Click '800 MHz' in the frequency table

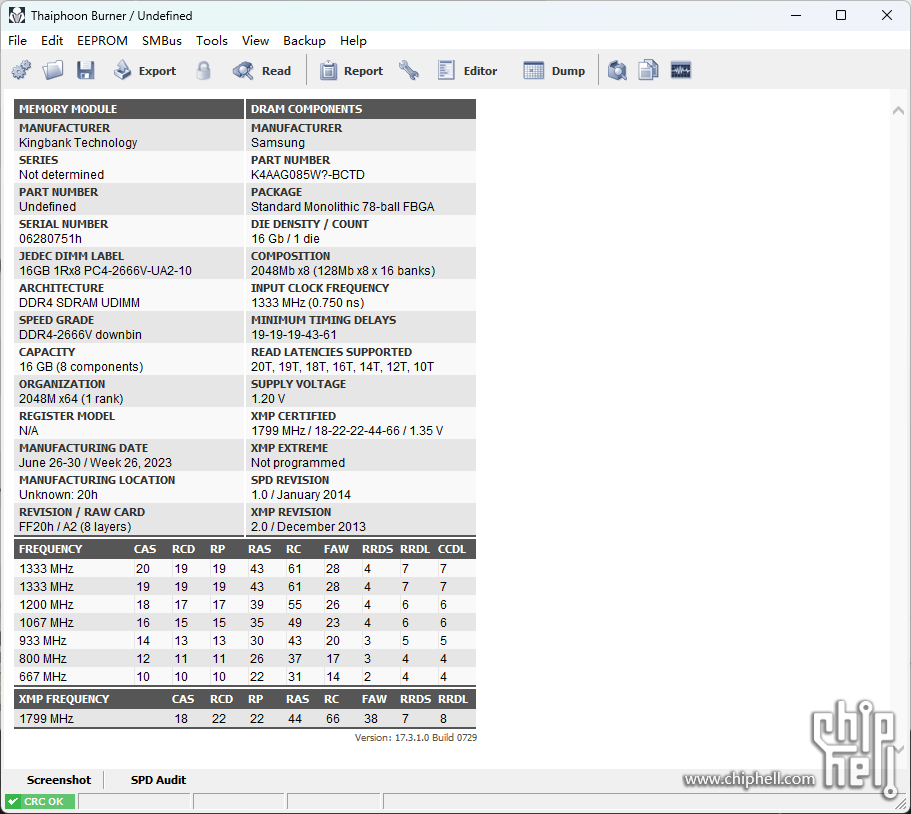pyautogui.click(x=43, y=659)
